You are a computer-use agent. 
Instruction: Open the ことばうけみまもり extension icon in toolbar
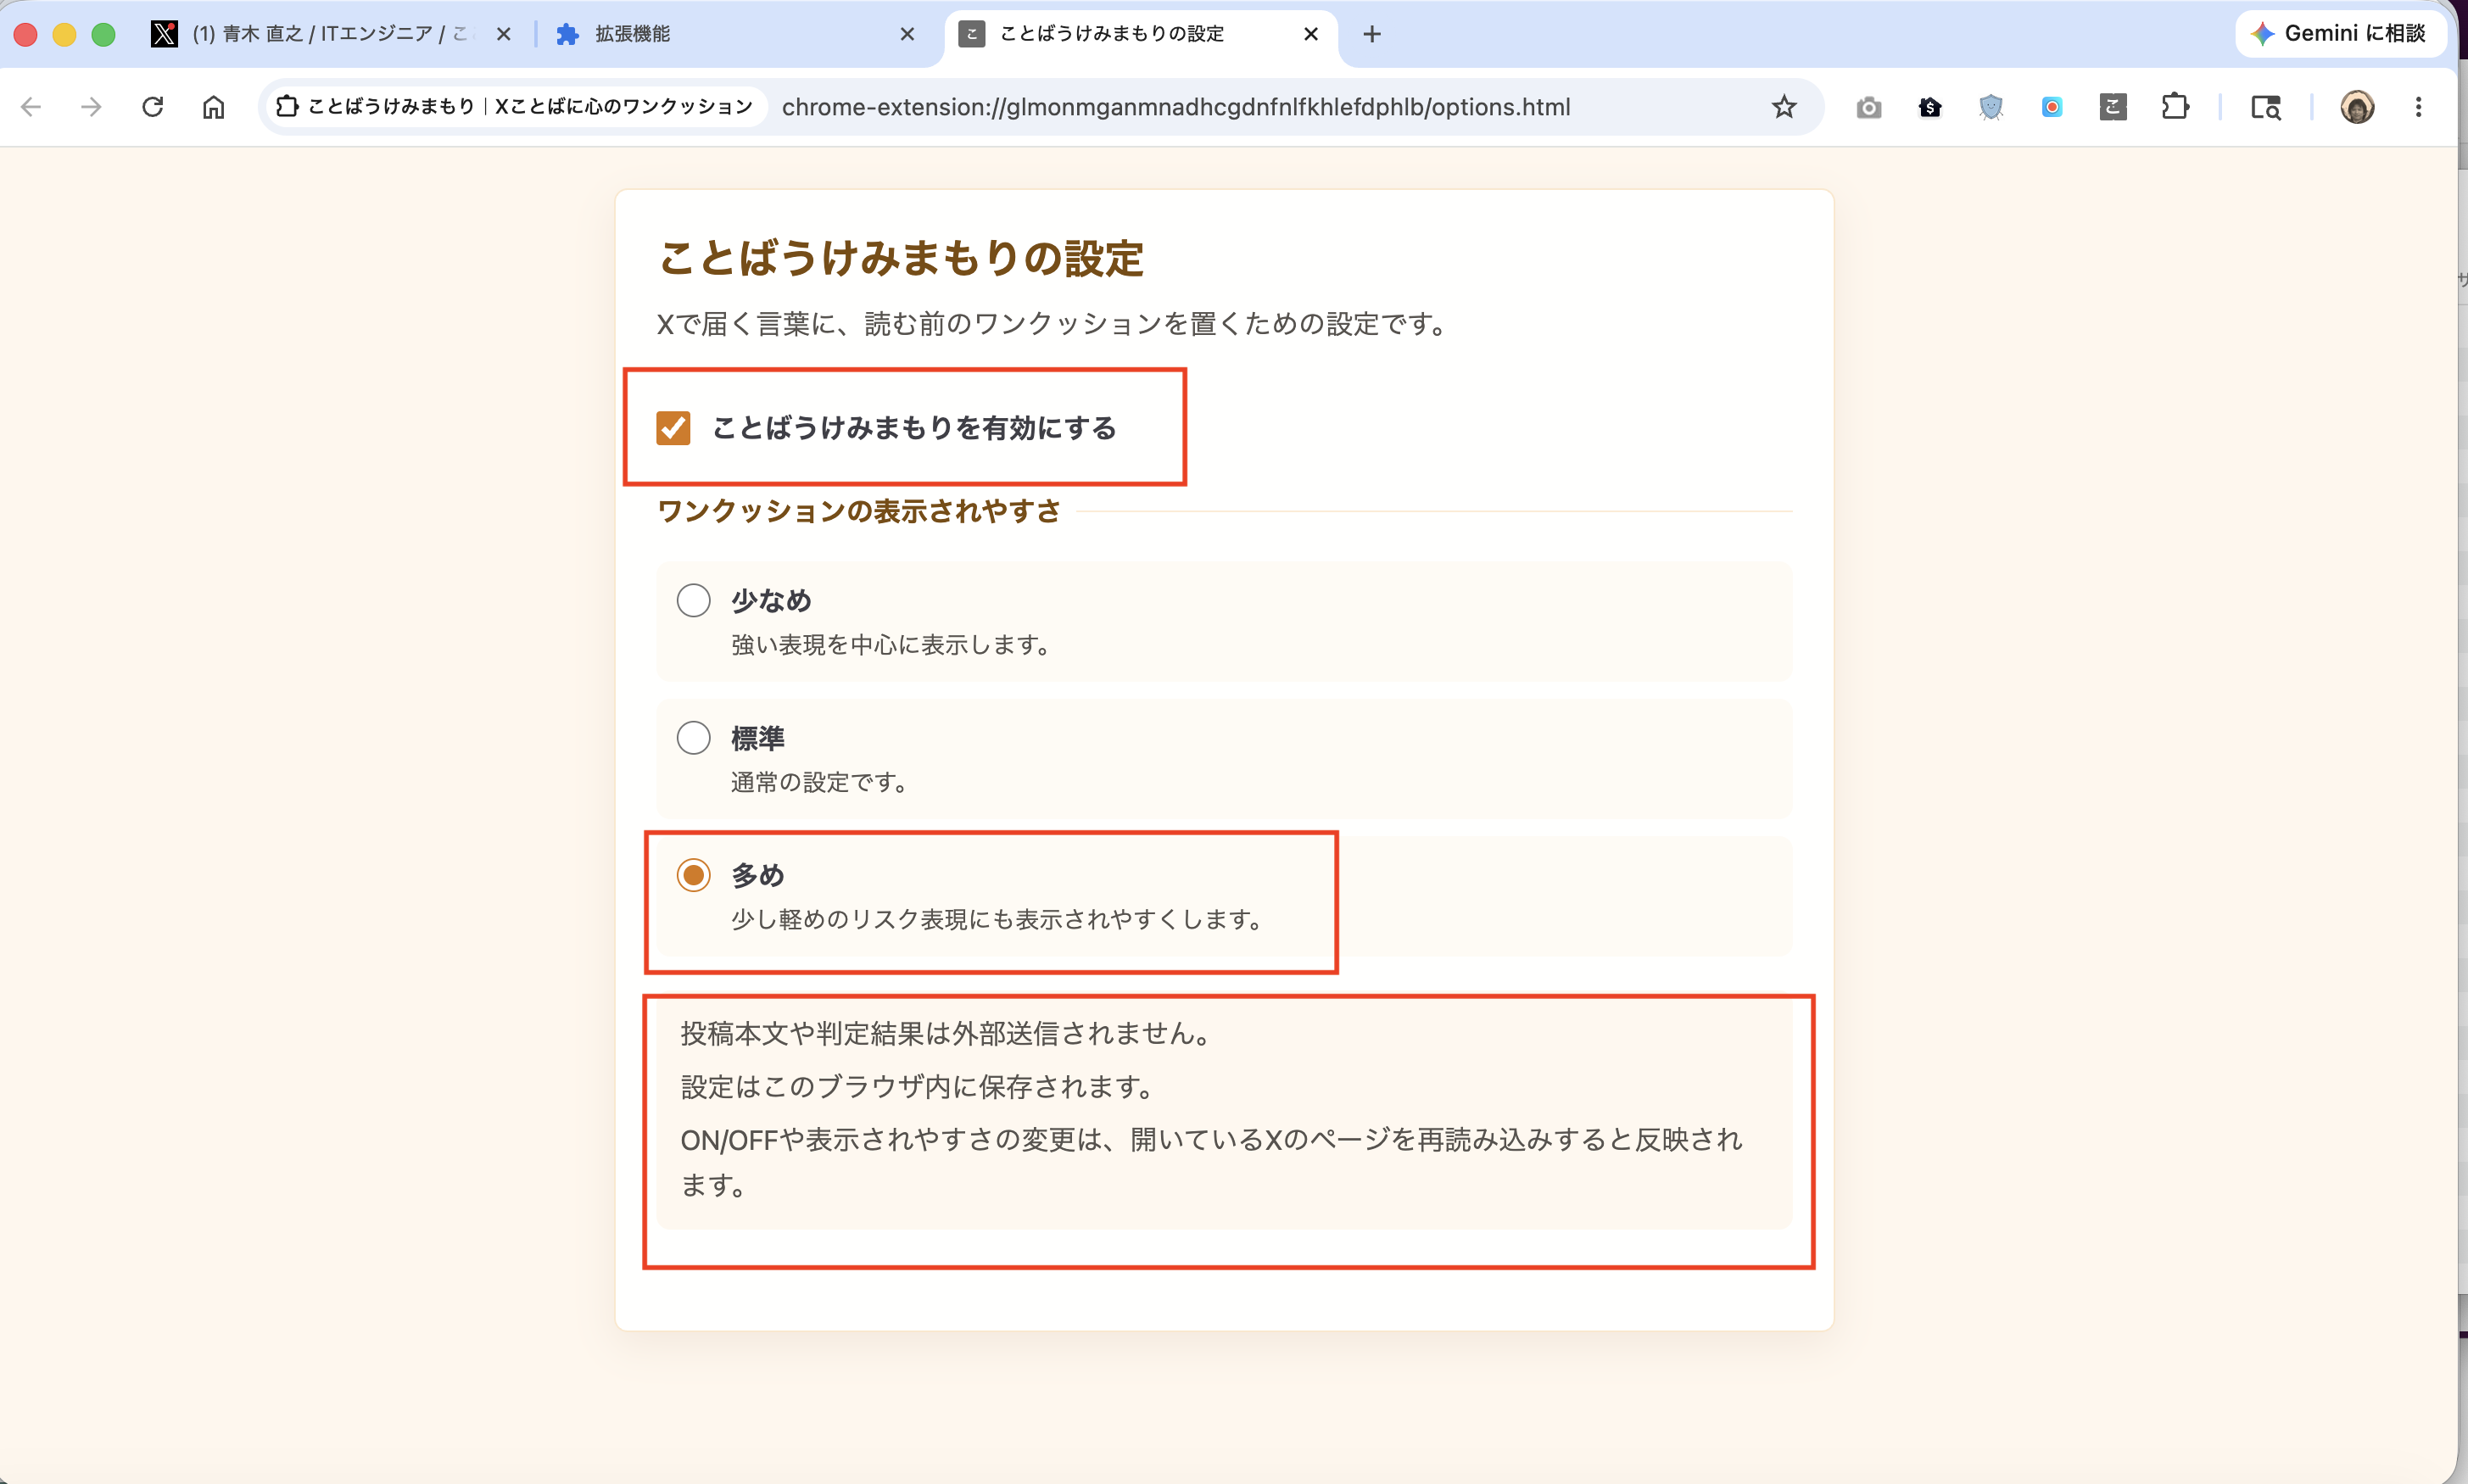click(2113, 107)
